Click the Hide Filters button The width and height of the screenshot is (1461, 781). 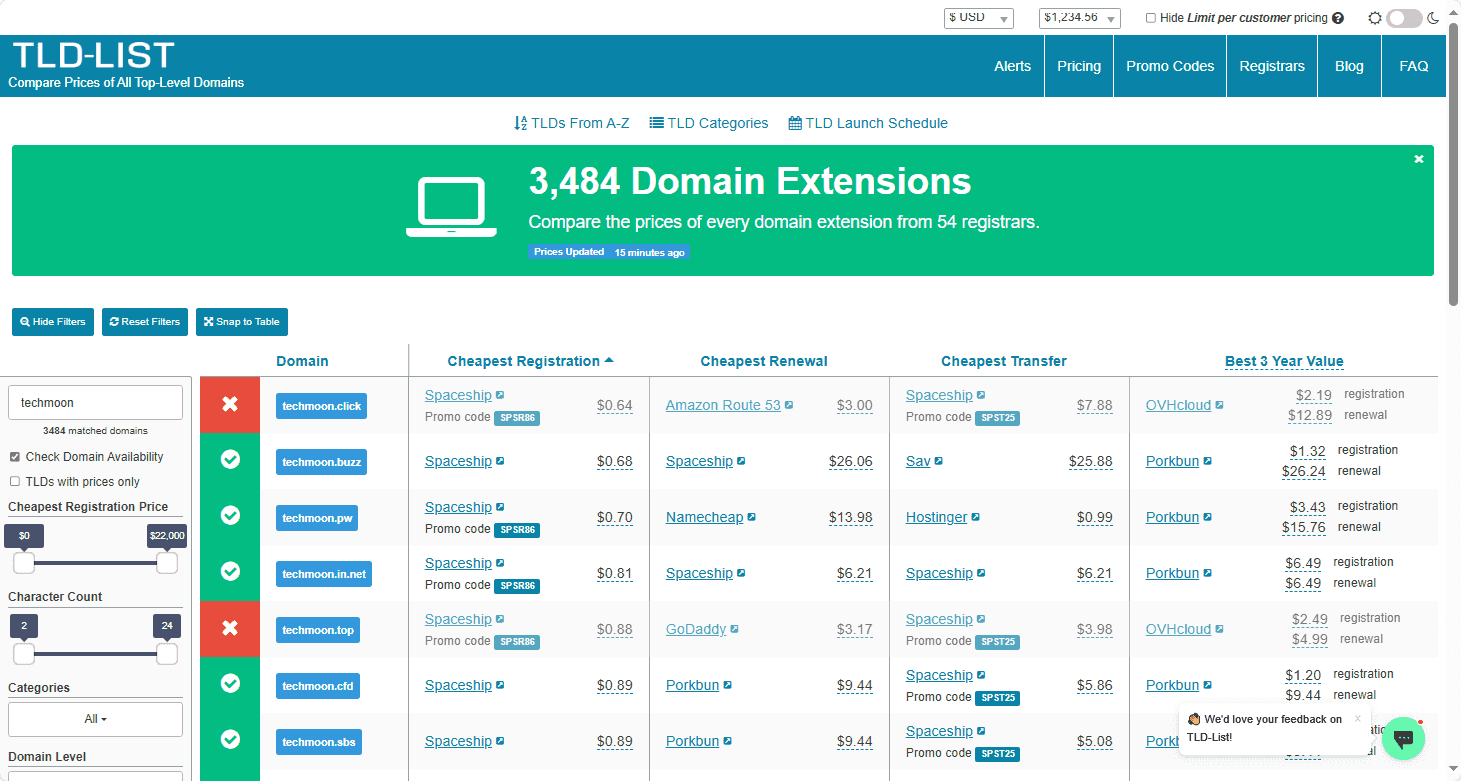pos(53,322)
